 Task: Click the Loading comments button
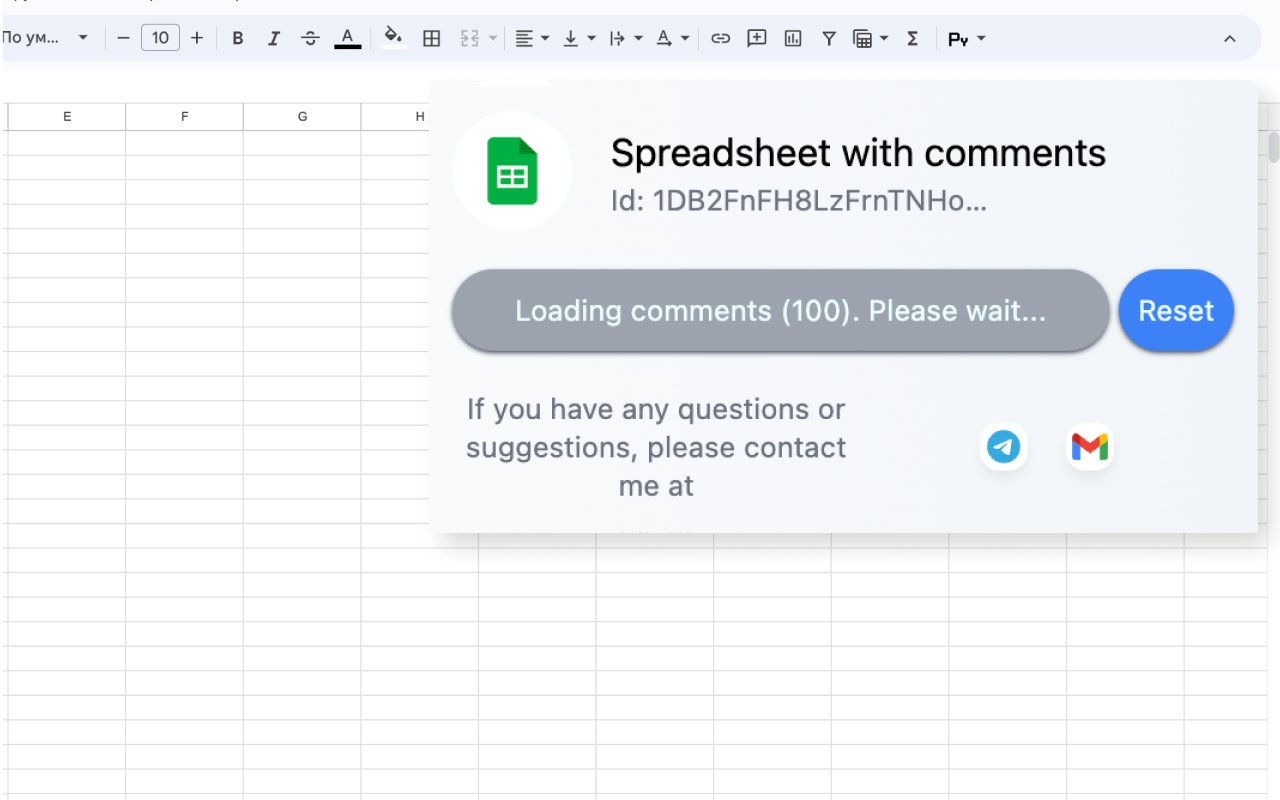pos(780,311)
